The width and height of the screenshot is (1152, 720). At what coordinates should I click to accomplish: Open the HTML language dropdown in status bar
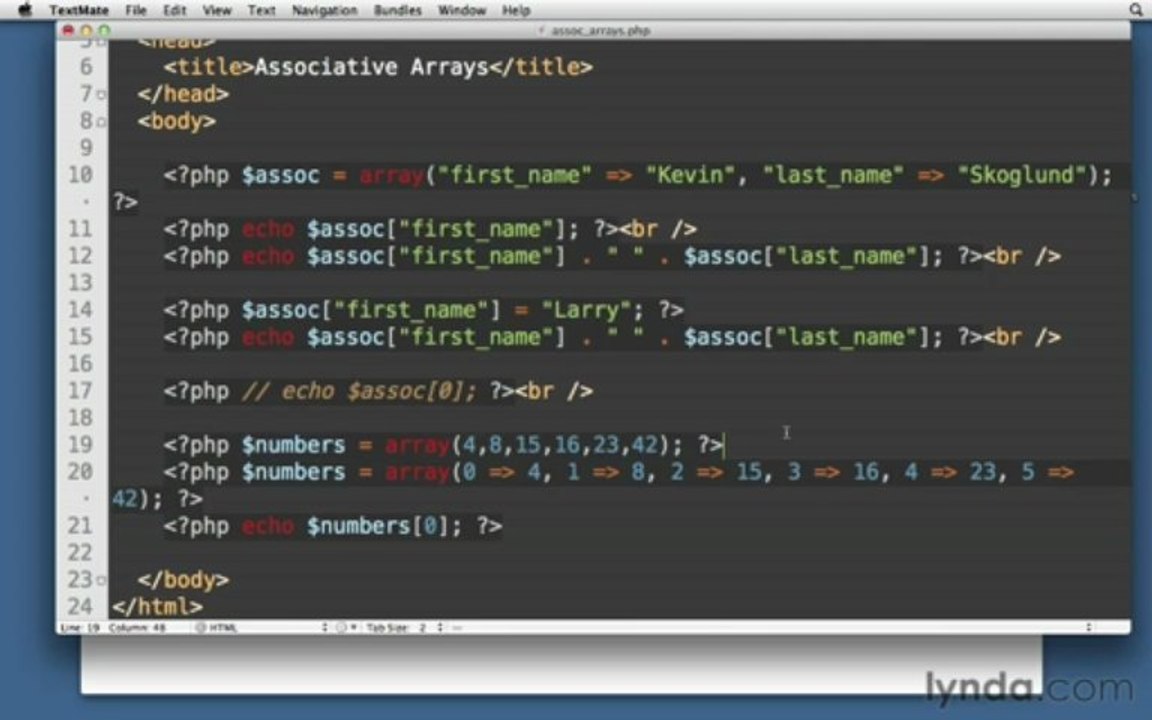coord(261,627)
